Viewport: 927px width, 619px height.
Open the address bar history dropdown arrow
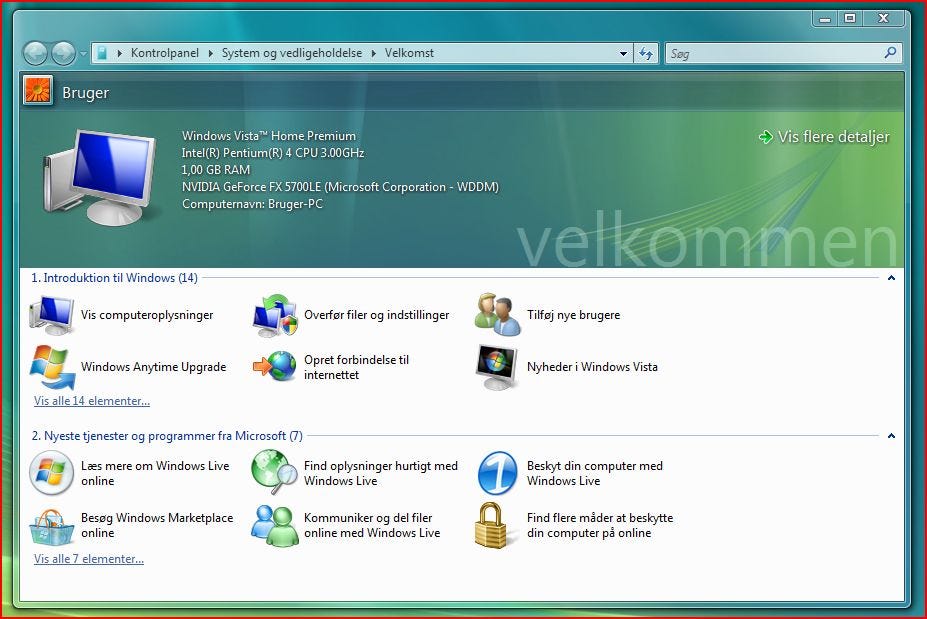click(623, 53)
